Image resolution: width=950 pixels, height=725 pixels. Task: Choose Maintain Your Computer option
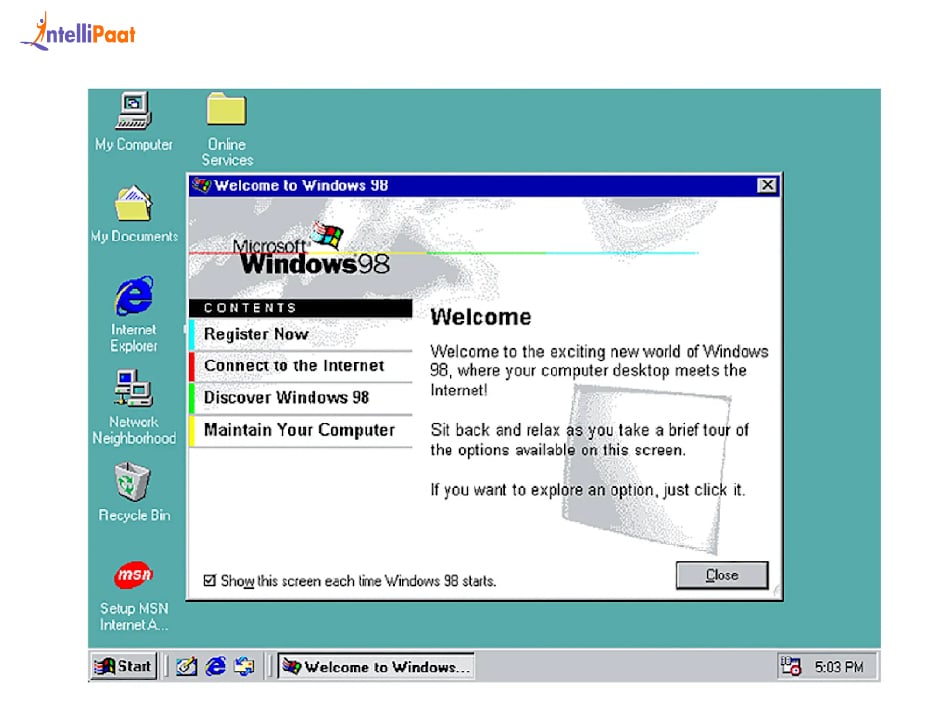(301, 430)
